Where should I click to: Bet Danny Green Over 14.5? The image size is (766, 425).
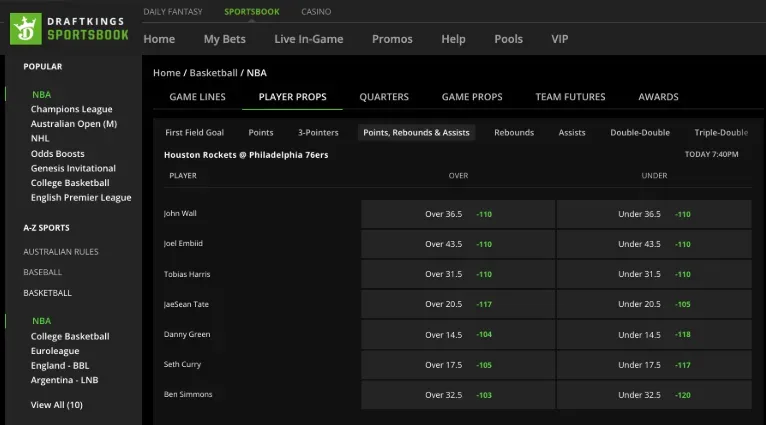pos(458,335)
